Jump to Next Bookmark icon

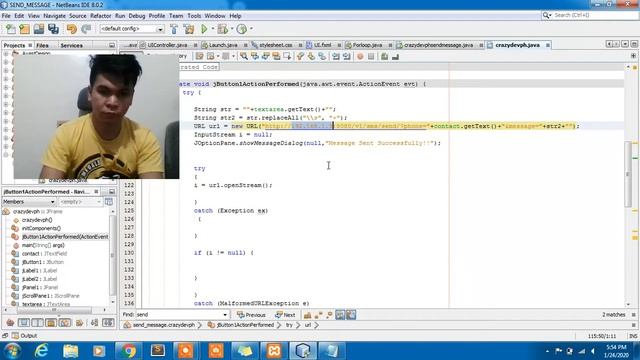311,56
